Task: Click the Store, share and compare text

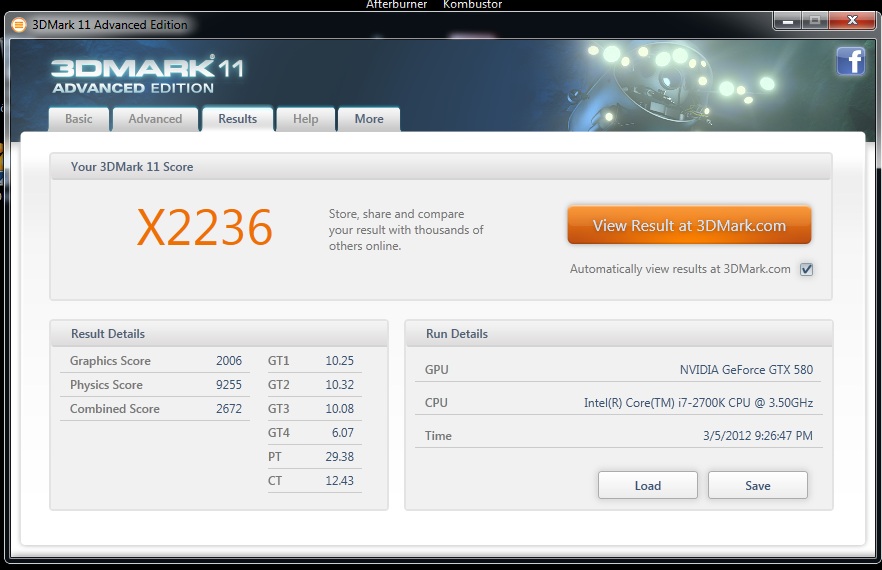Action: 406,230
